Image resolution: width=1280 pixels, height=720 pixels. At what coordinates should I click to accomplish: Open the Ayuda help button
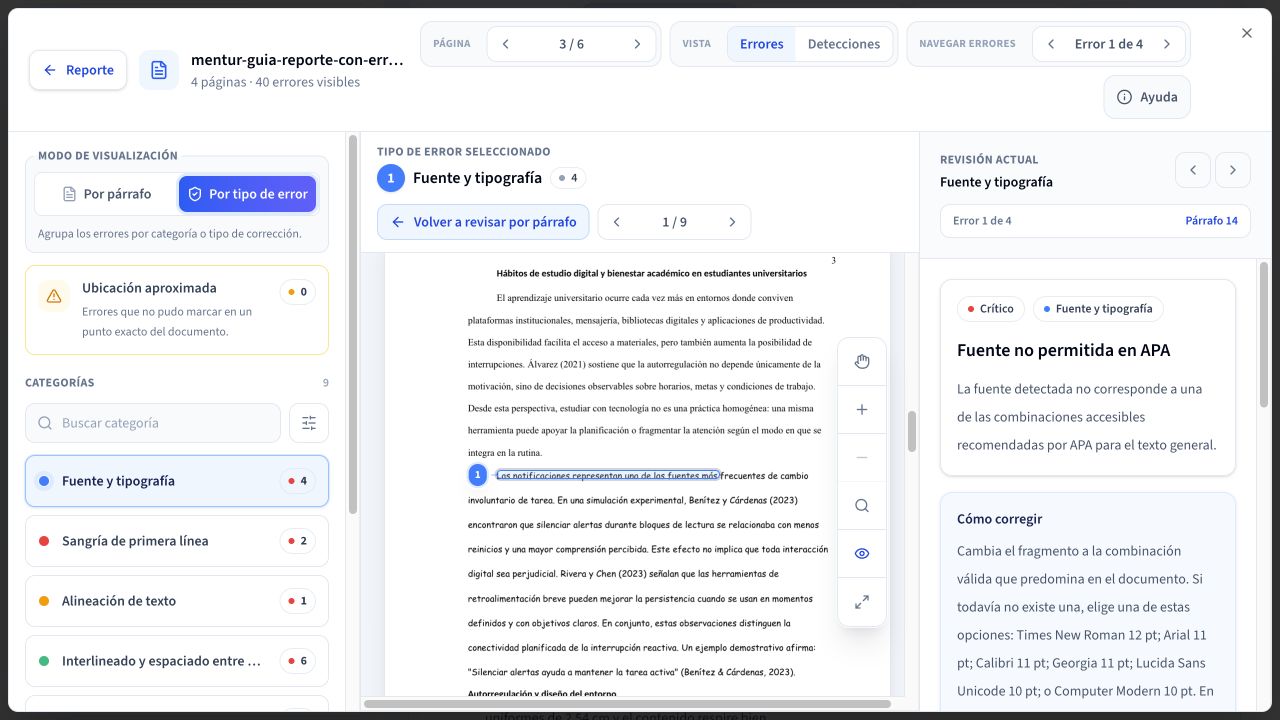point(1147,97)
